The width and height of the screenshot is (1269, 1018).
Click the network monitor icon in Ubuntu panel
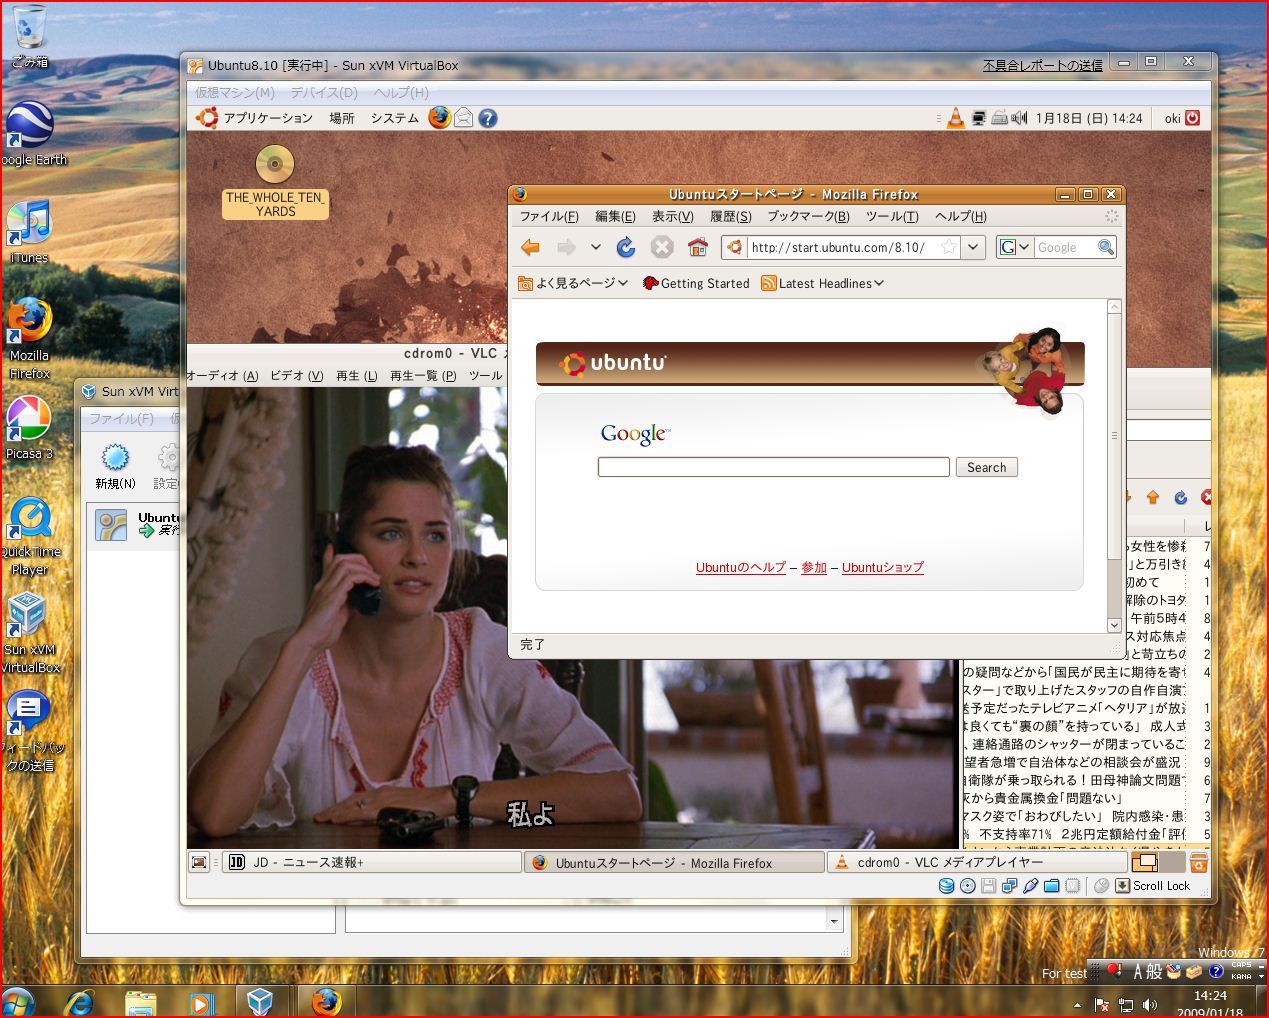click(x=979, y=118)
